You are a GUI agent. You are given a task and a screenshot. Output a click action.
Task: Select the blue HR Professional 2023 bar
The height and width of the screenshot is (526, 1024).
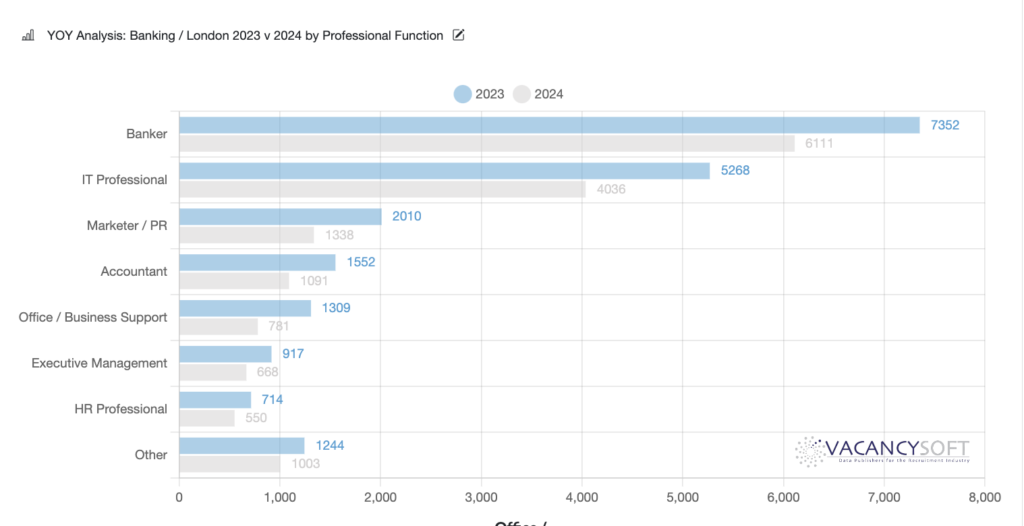pos(214,400)
